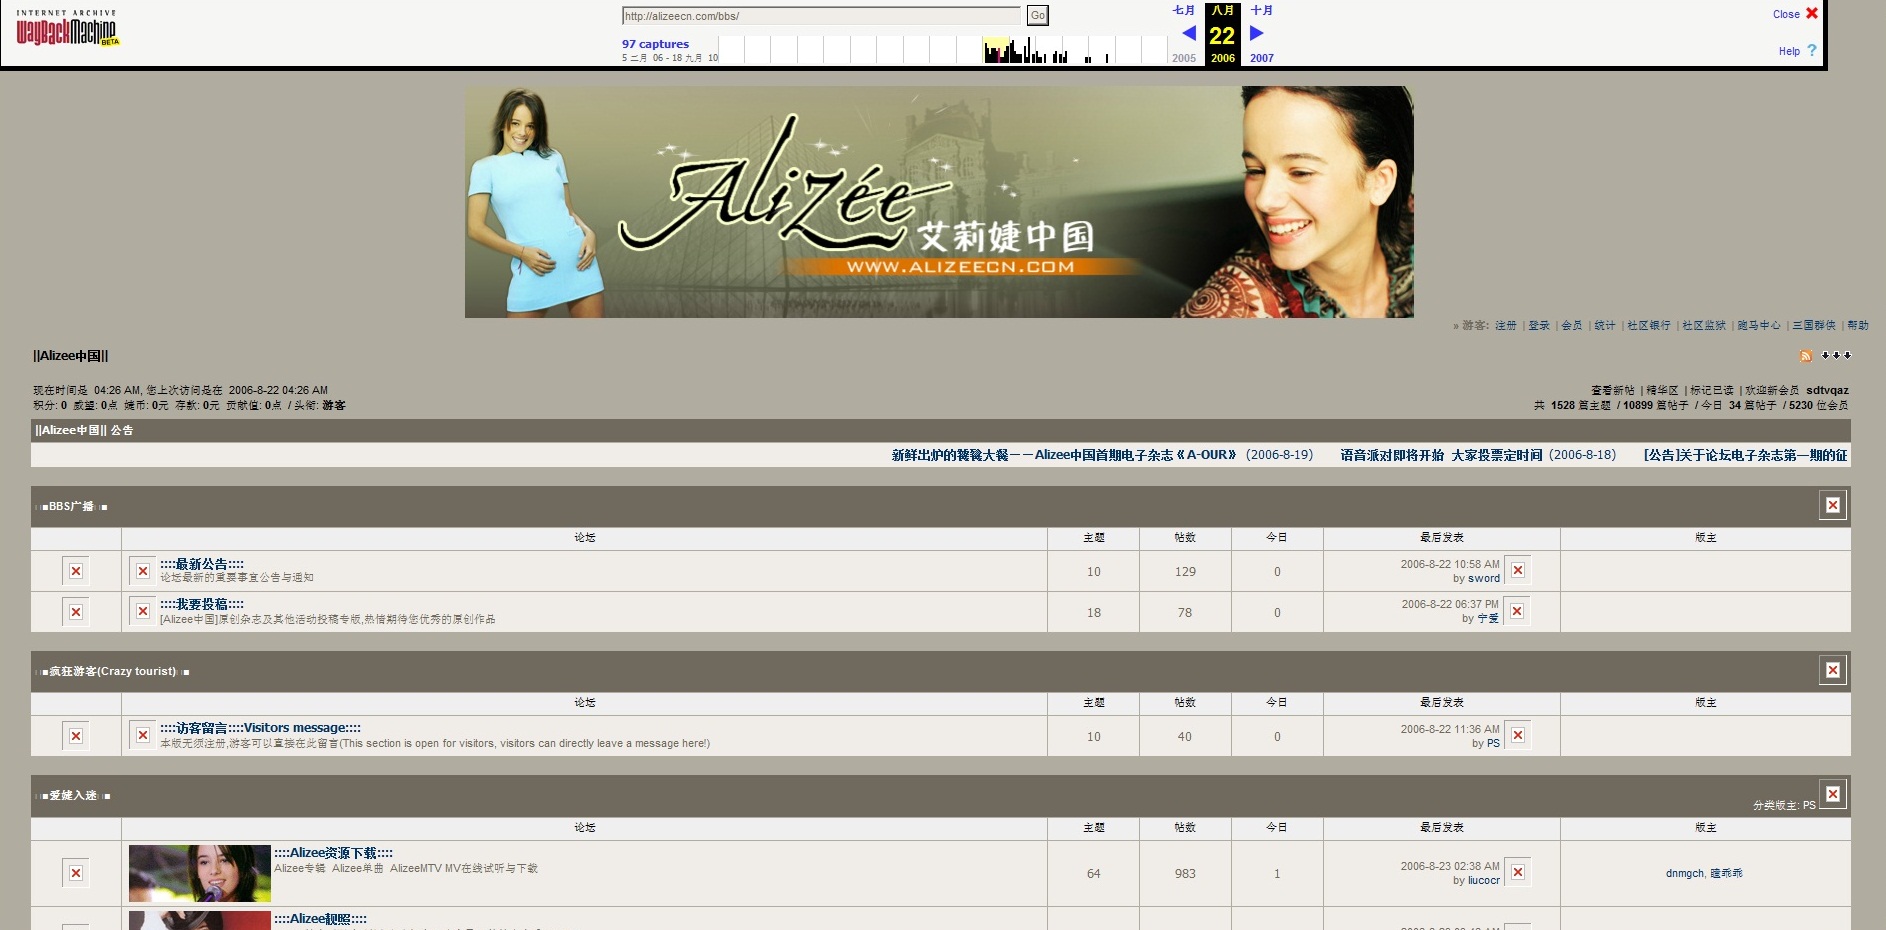Screen dimensions: 1886x930
Task: Click the Close text in Wayback toolbar
Action: click(x=1786, y=14)
